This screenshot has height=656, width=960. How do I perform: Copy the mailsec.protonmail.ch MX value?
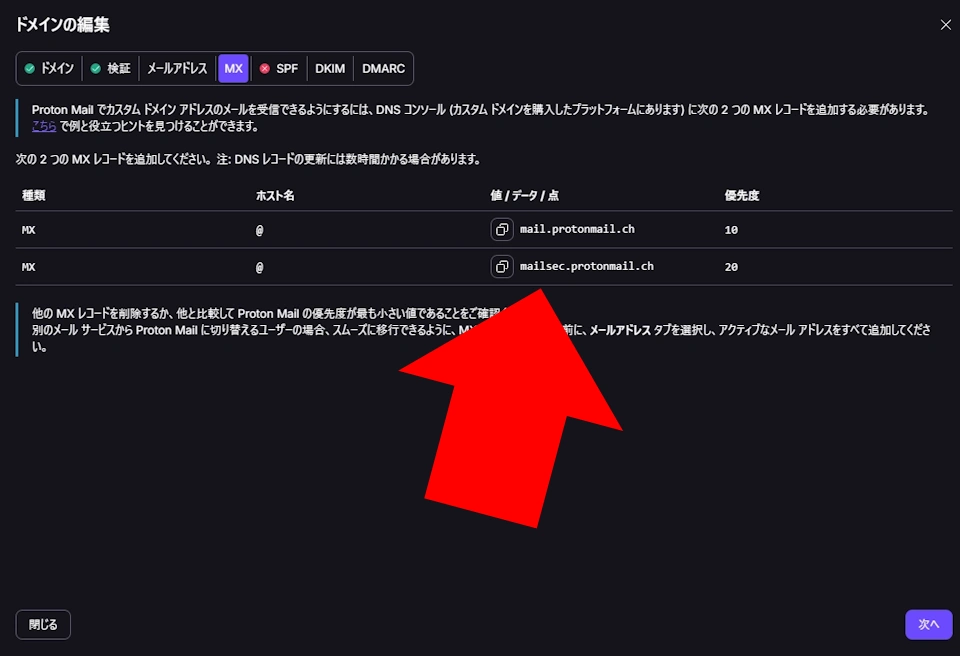[x=502, y=267]
